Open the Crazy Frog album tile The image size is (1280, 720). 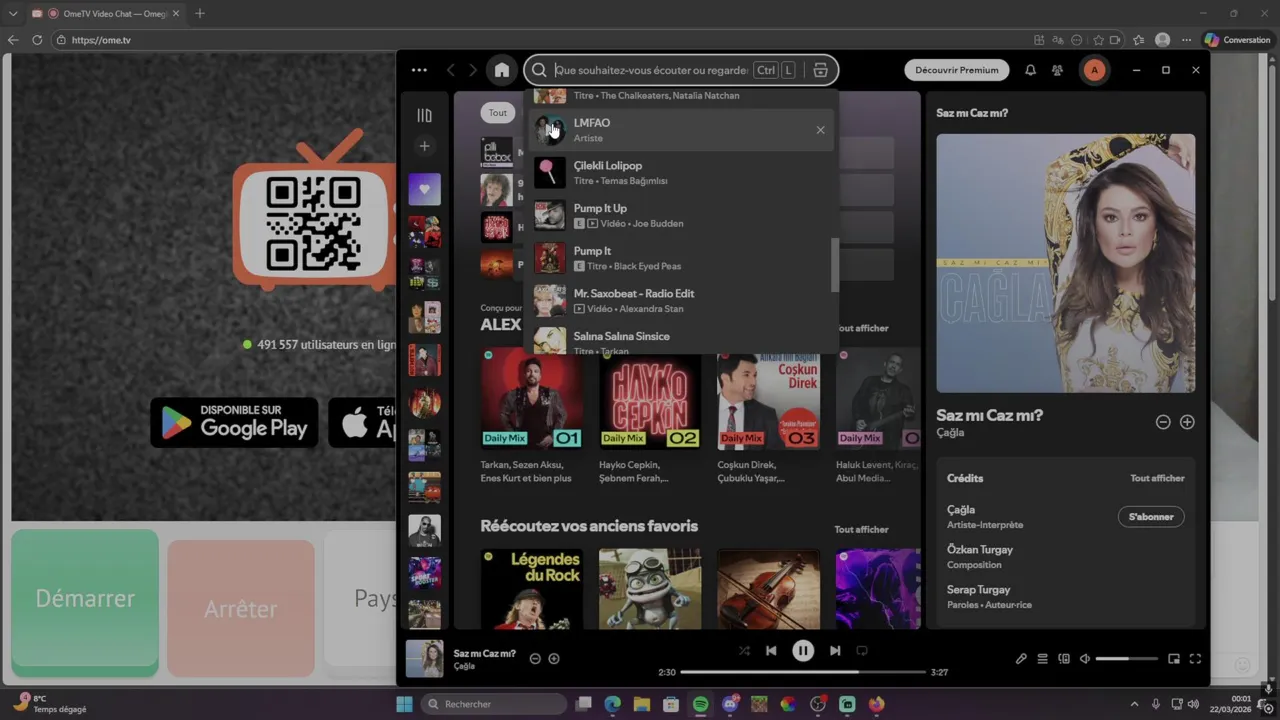(650, 588)
